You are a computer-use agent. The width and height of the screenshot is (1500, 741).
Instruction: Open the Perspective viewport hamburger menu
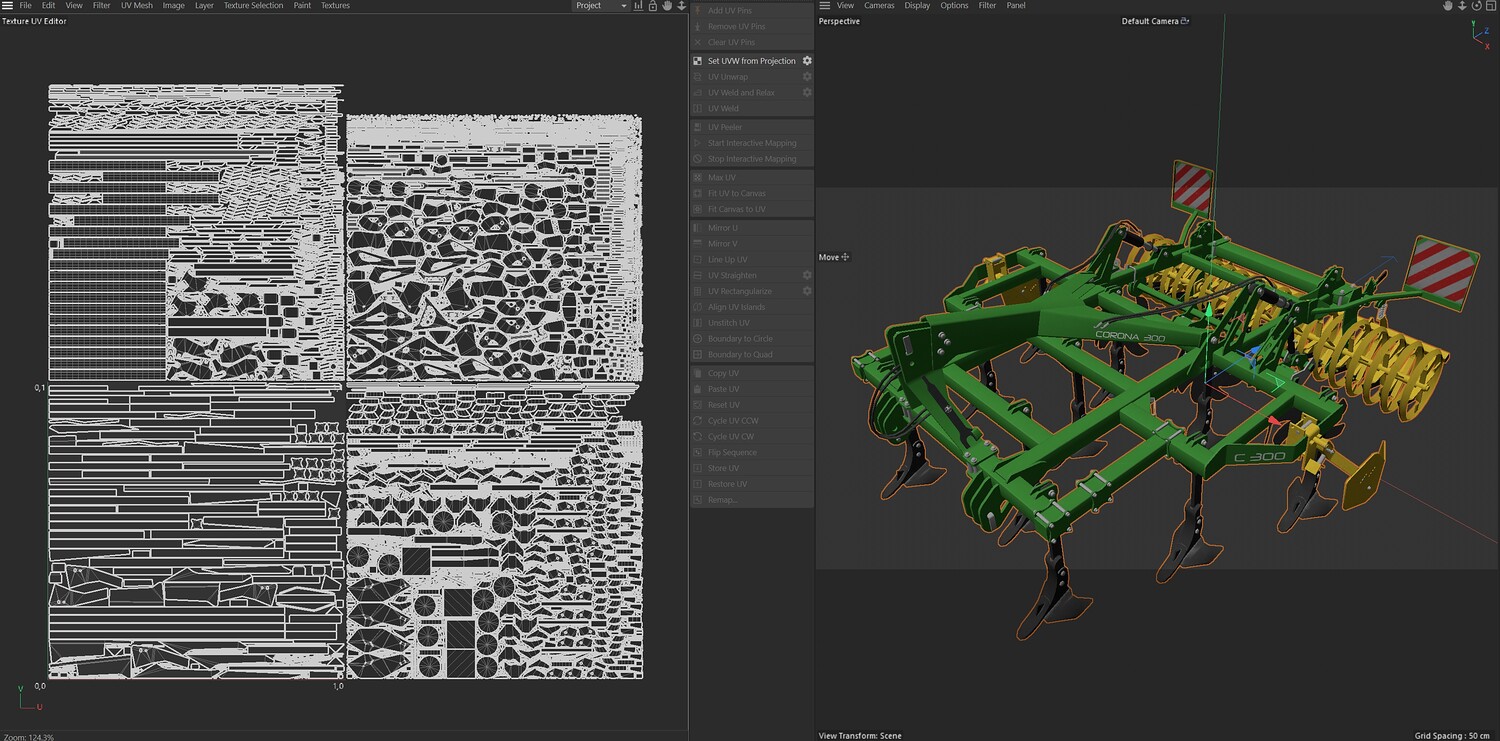pos(825,5)
